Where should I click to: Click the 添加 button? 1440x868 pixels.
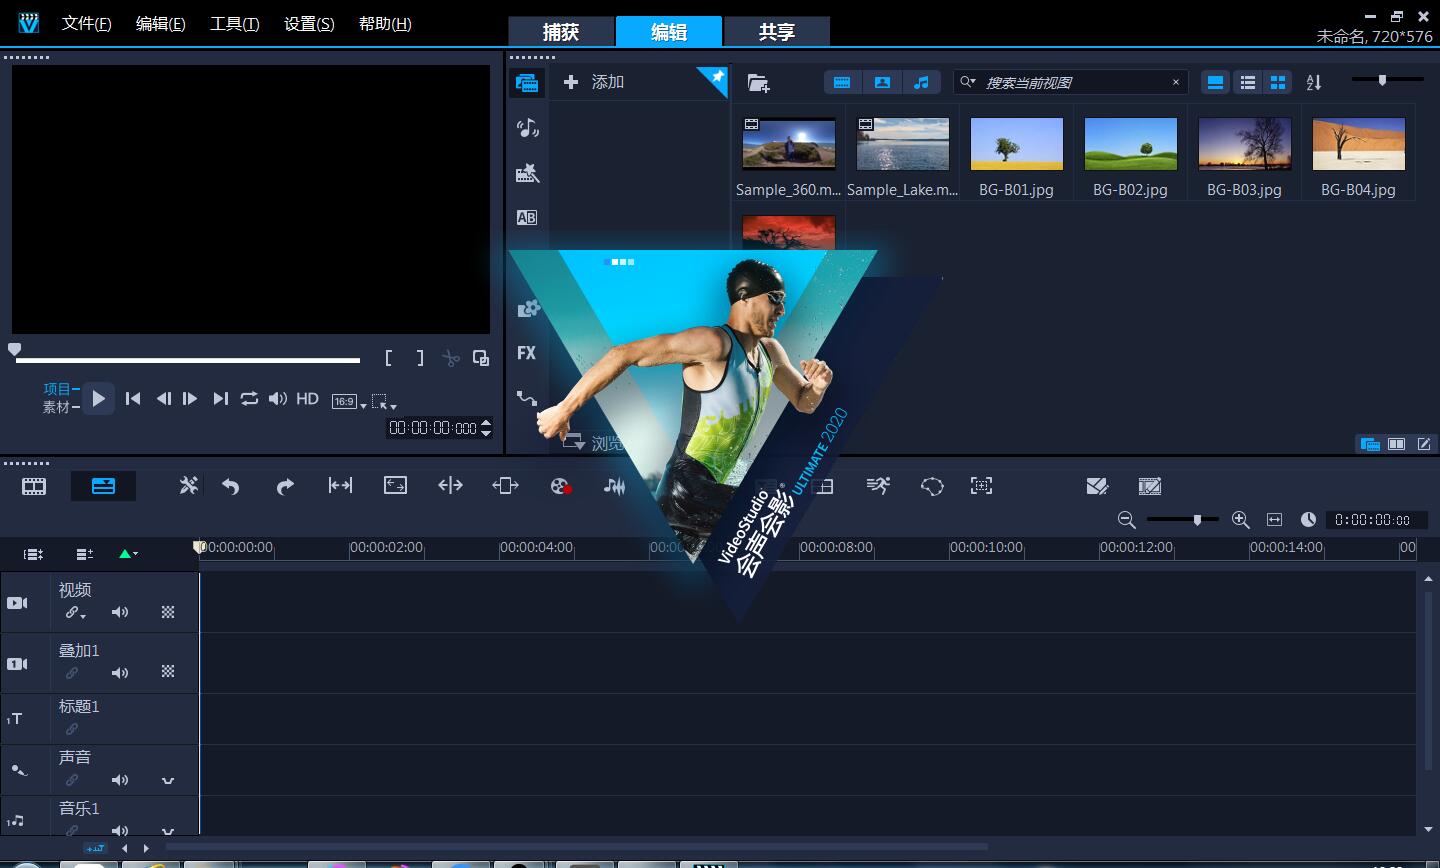point(594,82)
